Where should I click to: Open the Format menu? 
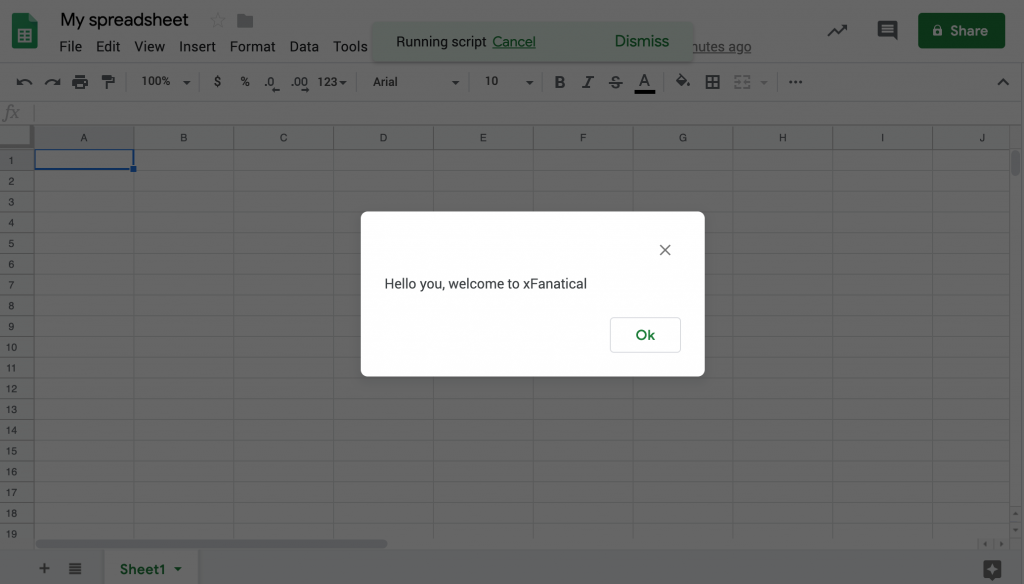[x=253, y=46]
